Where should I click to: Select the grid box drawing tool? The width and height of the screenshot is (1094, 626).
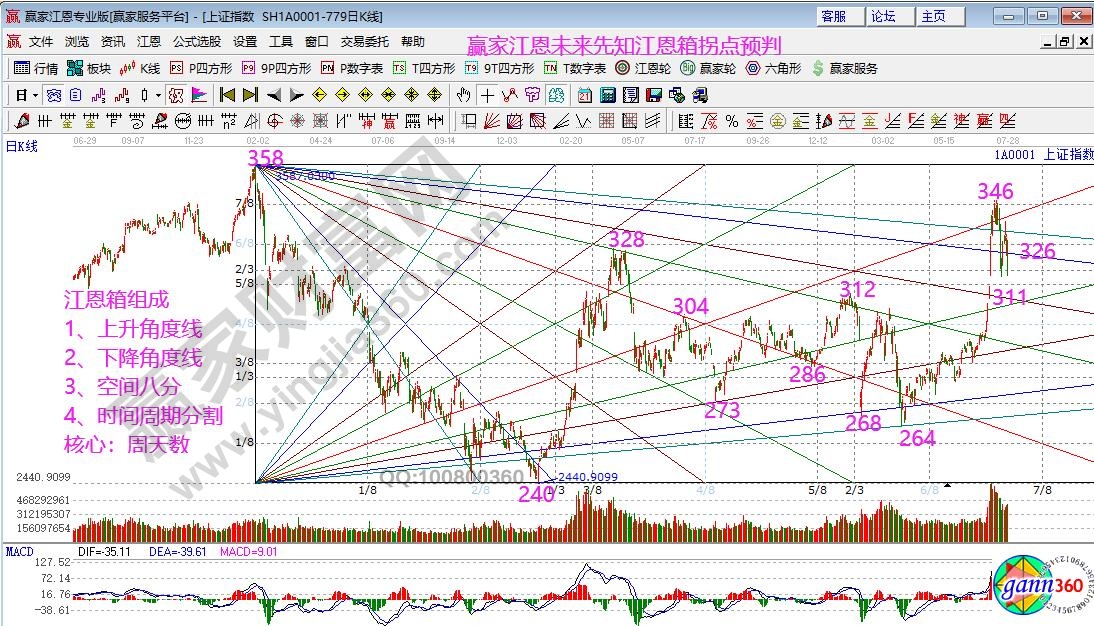606,121
